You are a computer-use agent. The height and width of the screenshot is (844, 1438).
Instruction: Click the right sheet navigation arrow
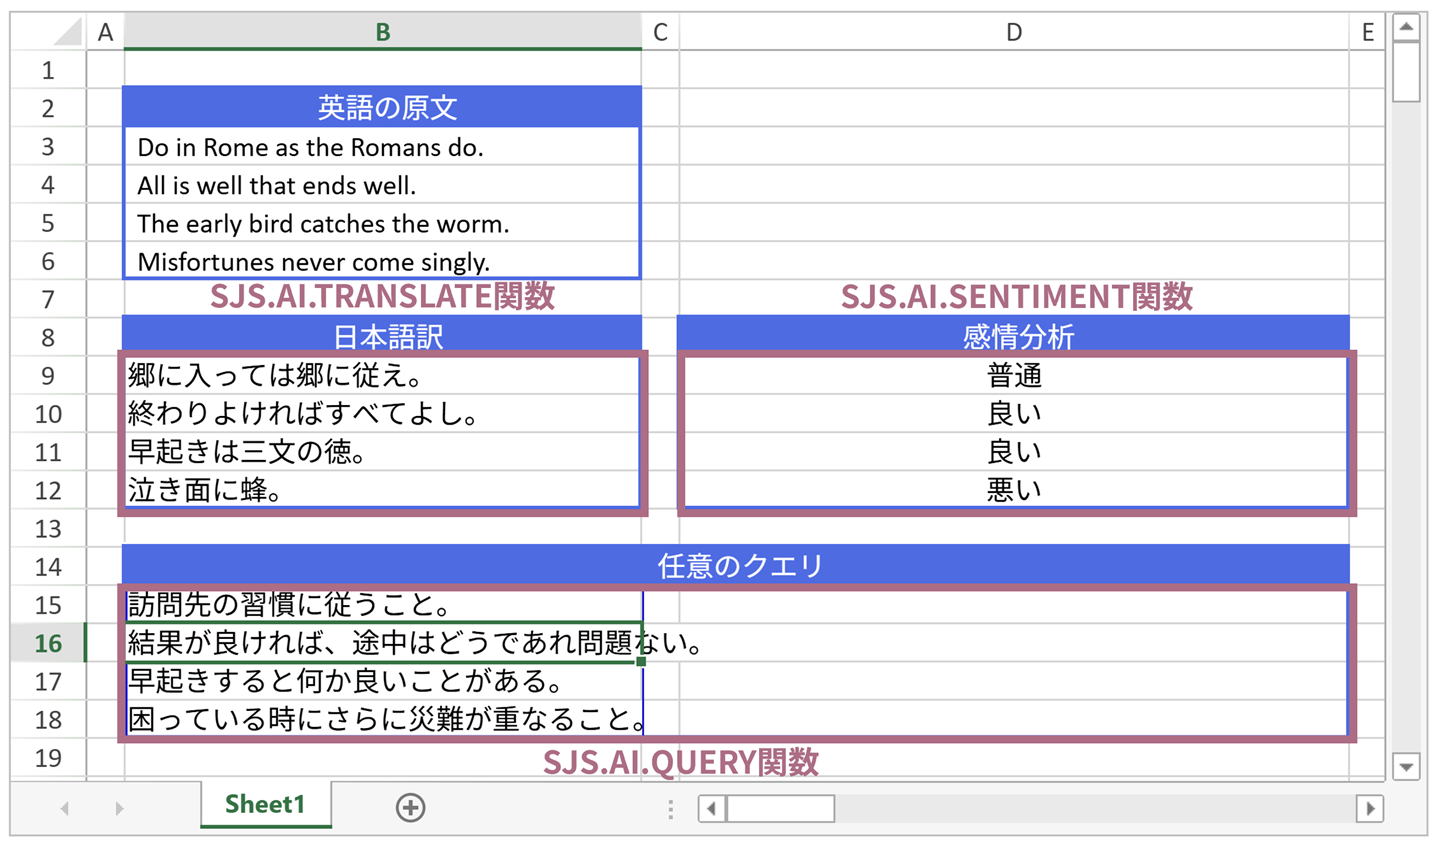119,807
